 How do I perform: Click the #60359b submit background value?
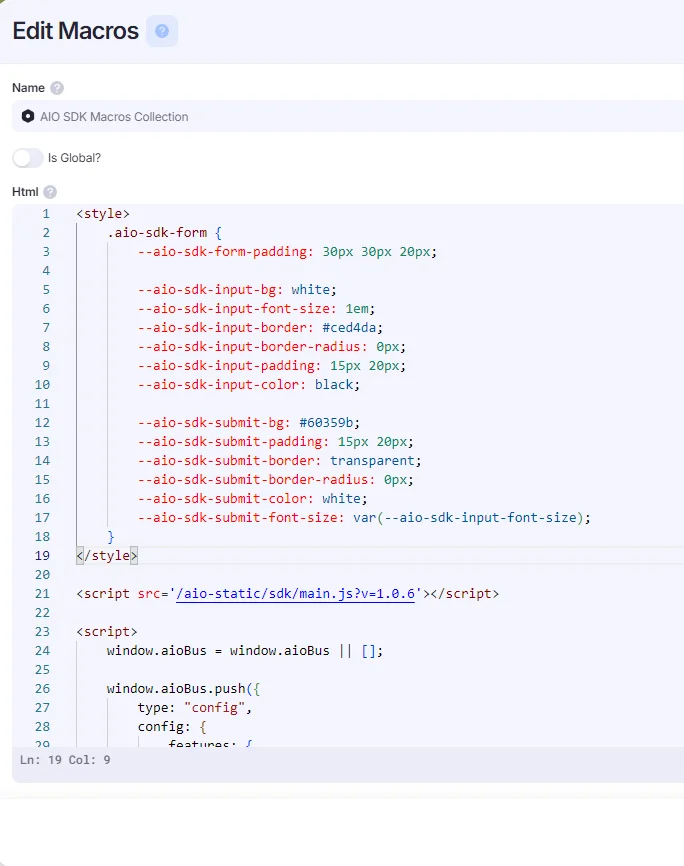(x=327, y=423)
